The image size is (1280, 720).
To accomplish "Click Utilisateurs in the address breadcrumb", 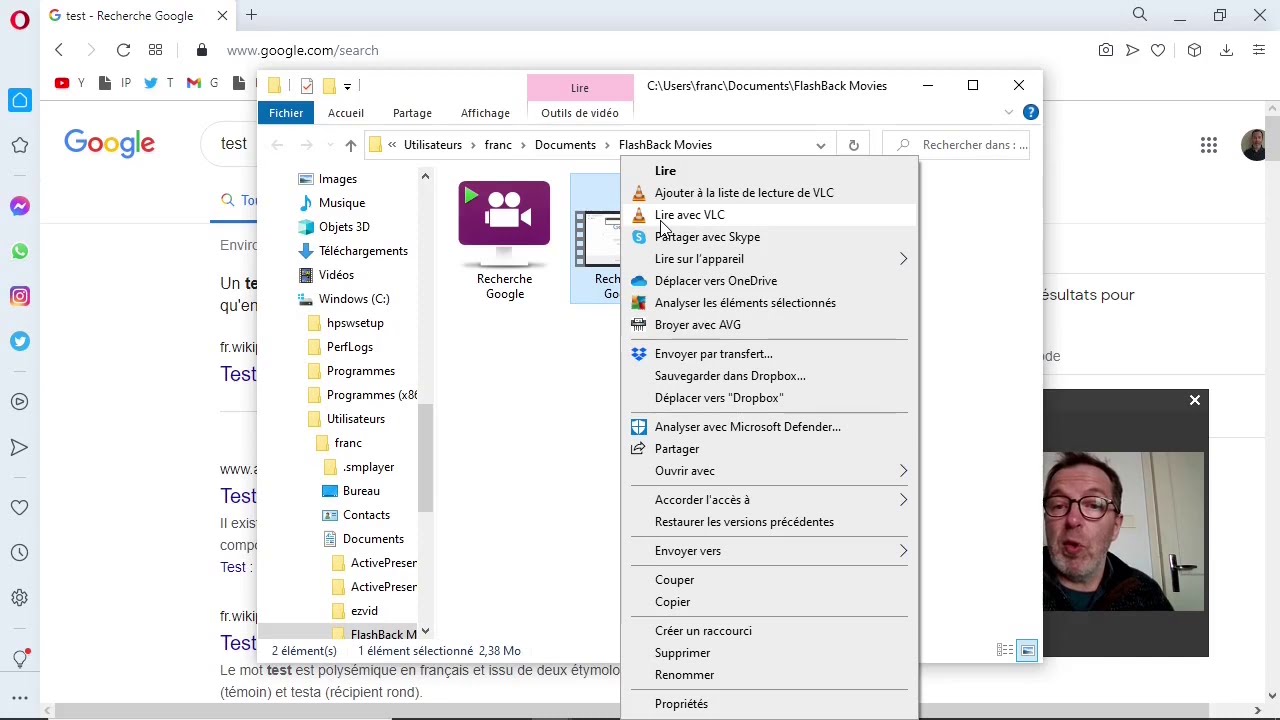I will [433, 145].
